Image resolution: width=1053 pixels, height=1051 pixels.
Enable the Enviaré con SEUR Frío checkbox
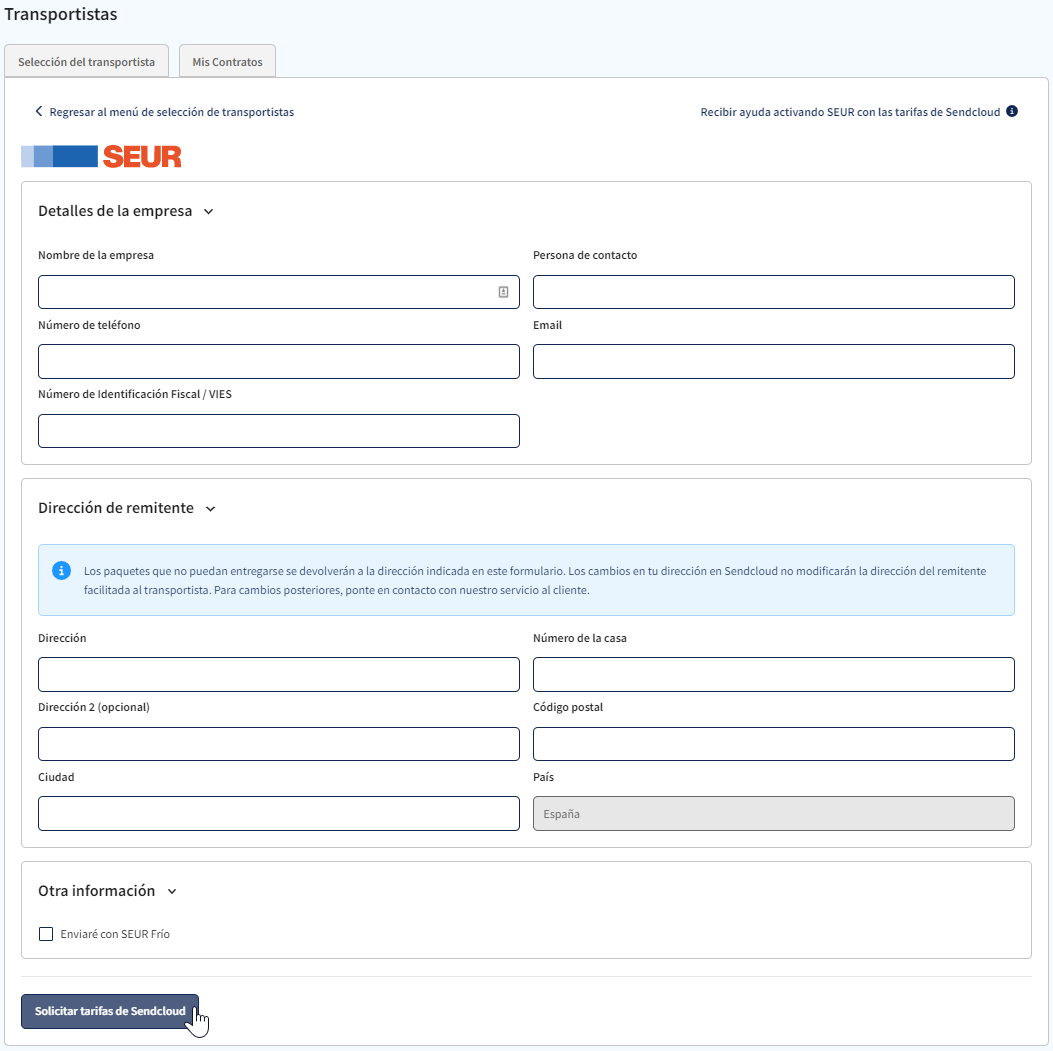(x=45, y=933)
